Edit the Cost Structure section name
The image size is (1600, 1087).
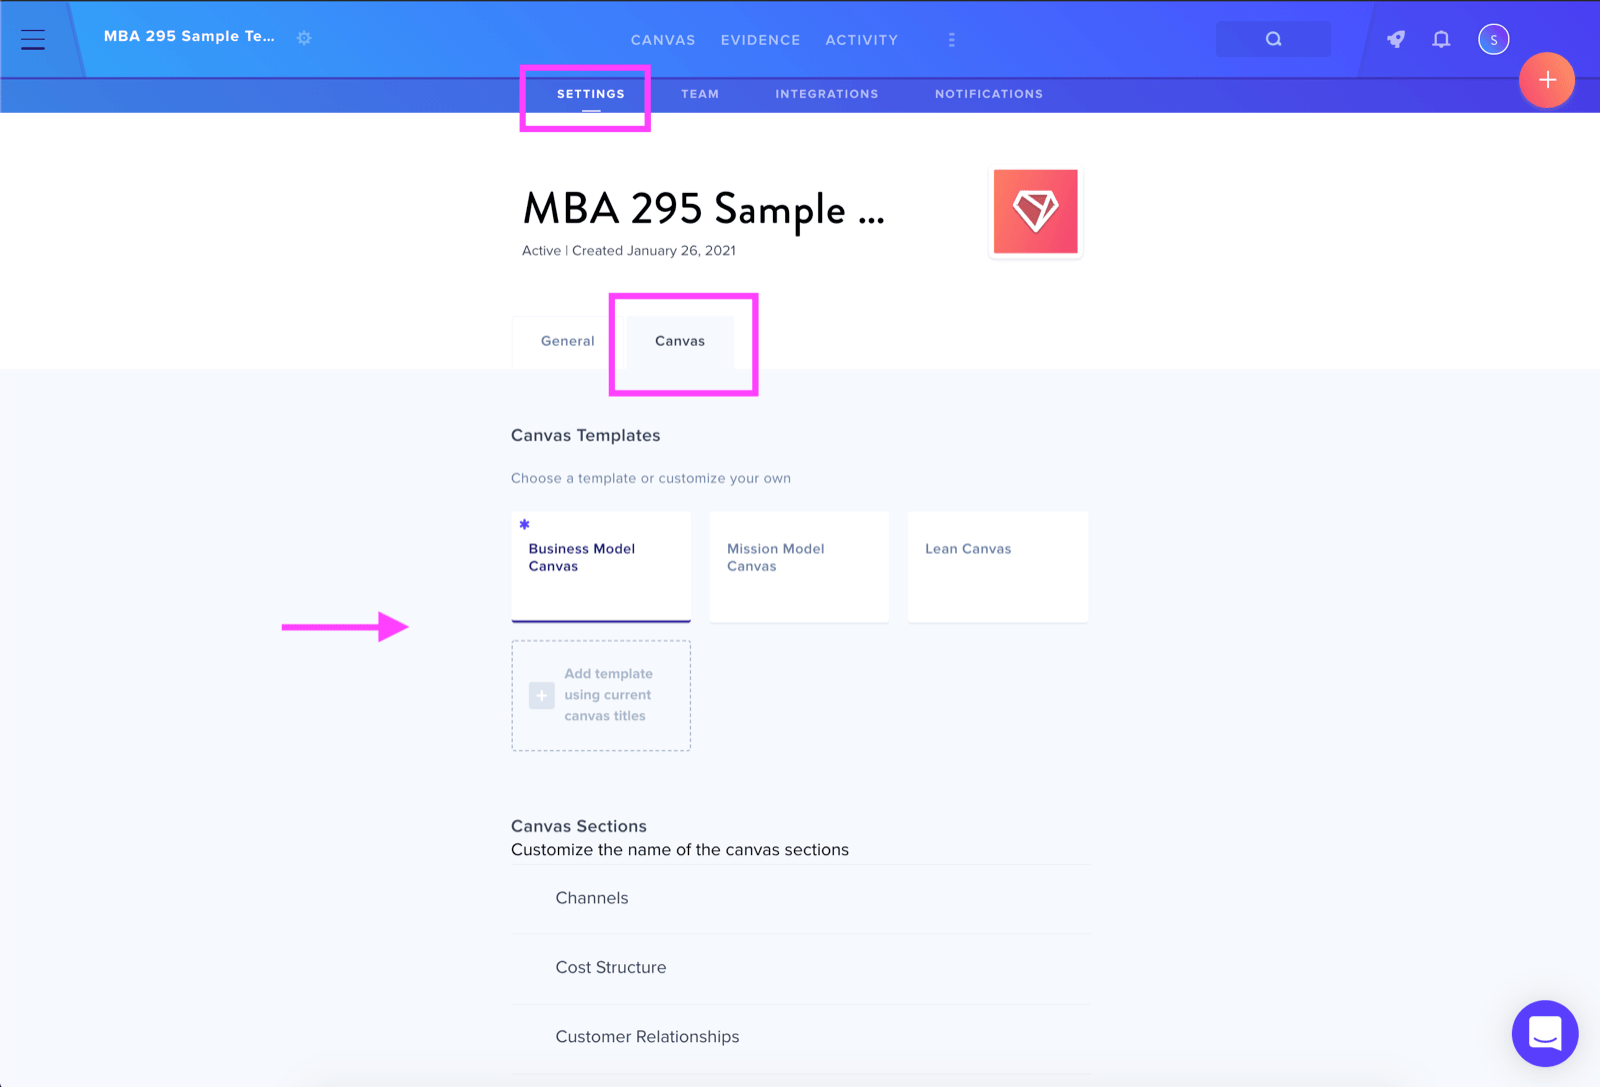(x=800, y=968)
